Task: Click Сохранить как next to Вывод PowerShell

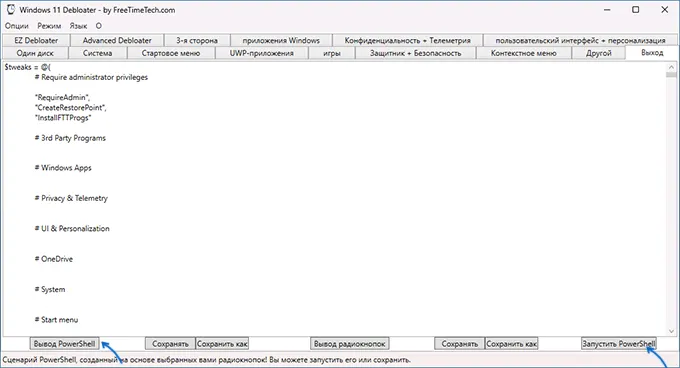Action: click(222, 344)
